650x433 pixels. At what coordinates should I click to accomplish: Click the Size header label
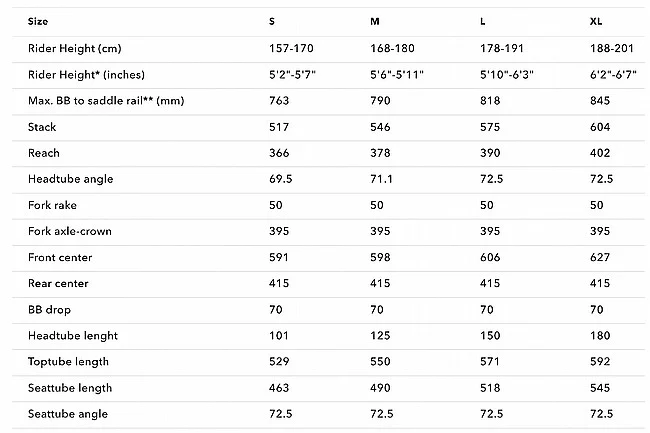coord(39,21)
